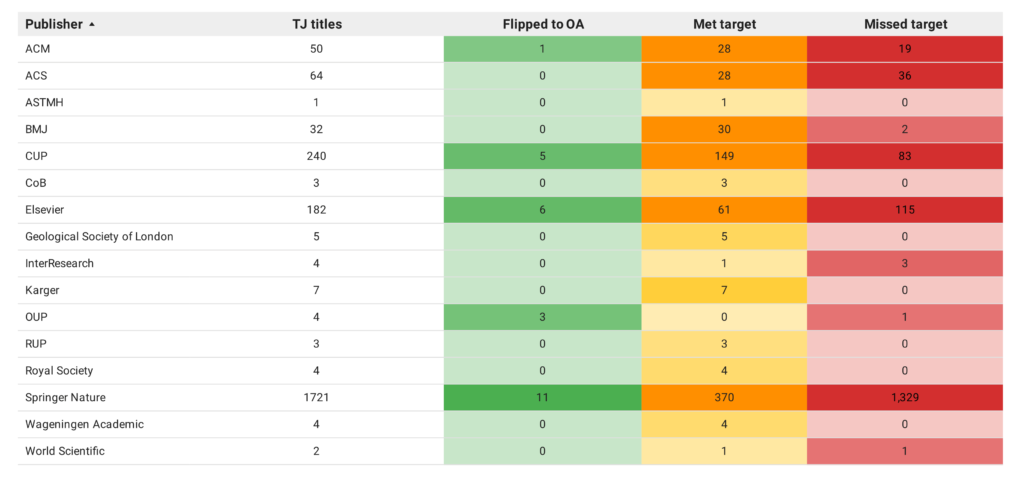The width and height of the screenshot is (1024, 485).
Task: Select the Elsevier publisher name
Action: tap(44, 210)
